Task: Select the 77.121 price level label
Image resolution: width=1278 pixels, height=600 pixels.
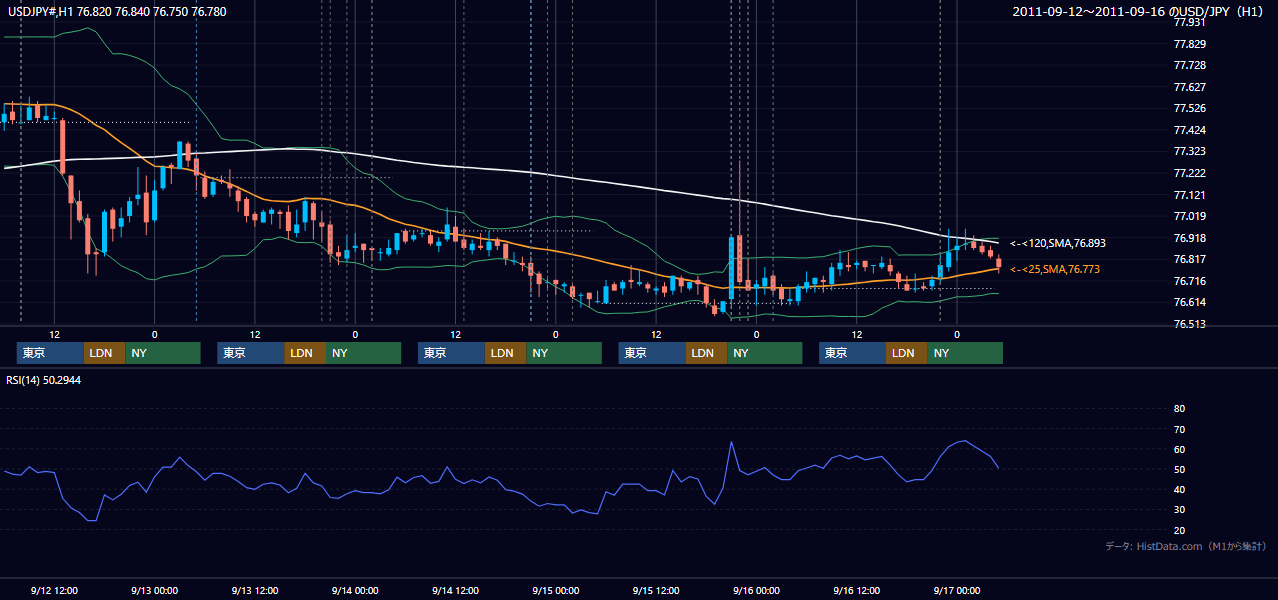Action: click(x=1190, y=195)
